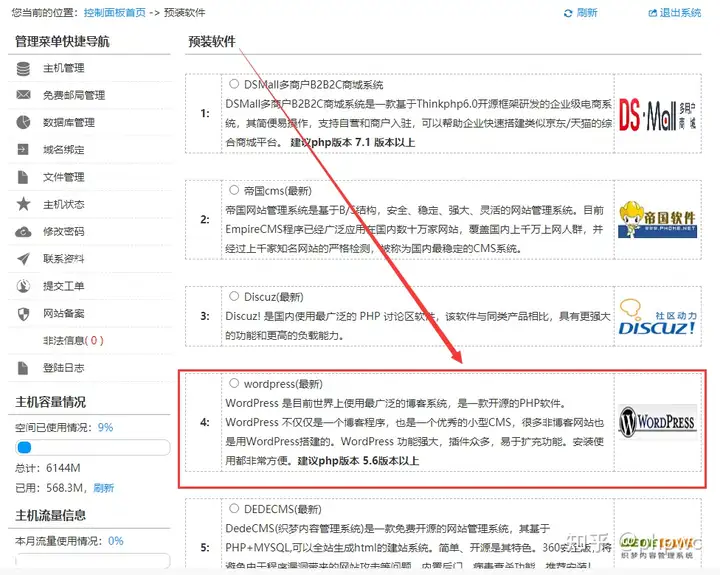Click the database stack icon beside 主机管理

click(23, 68)
